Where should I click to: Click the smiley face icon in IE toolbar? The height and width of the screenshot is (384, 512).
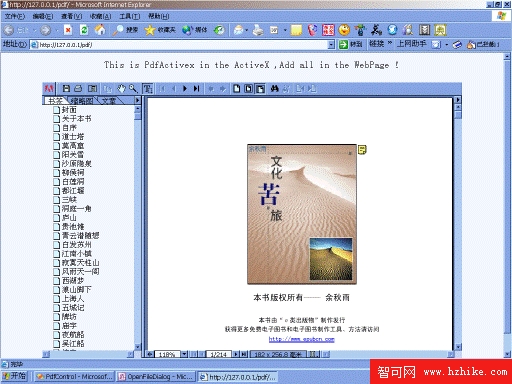pos(344,30)
